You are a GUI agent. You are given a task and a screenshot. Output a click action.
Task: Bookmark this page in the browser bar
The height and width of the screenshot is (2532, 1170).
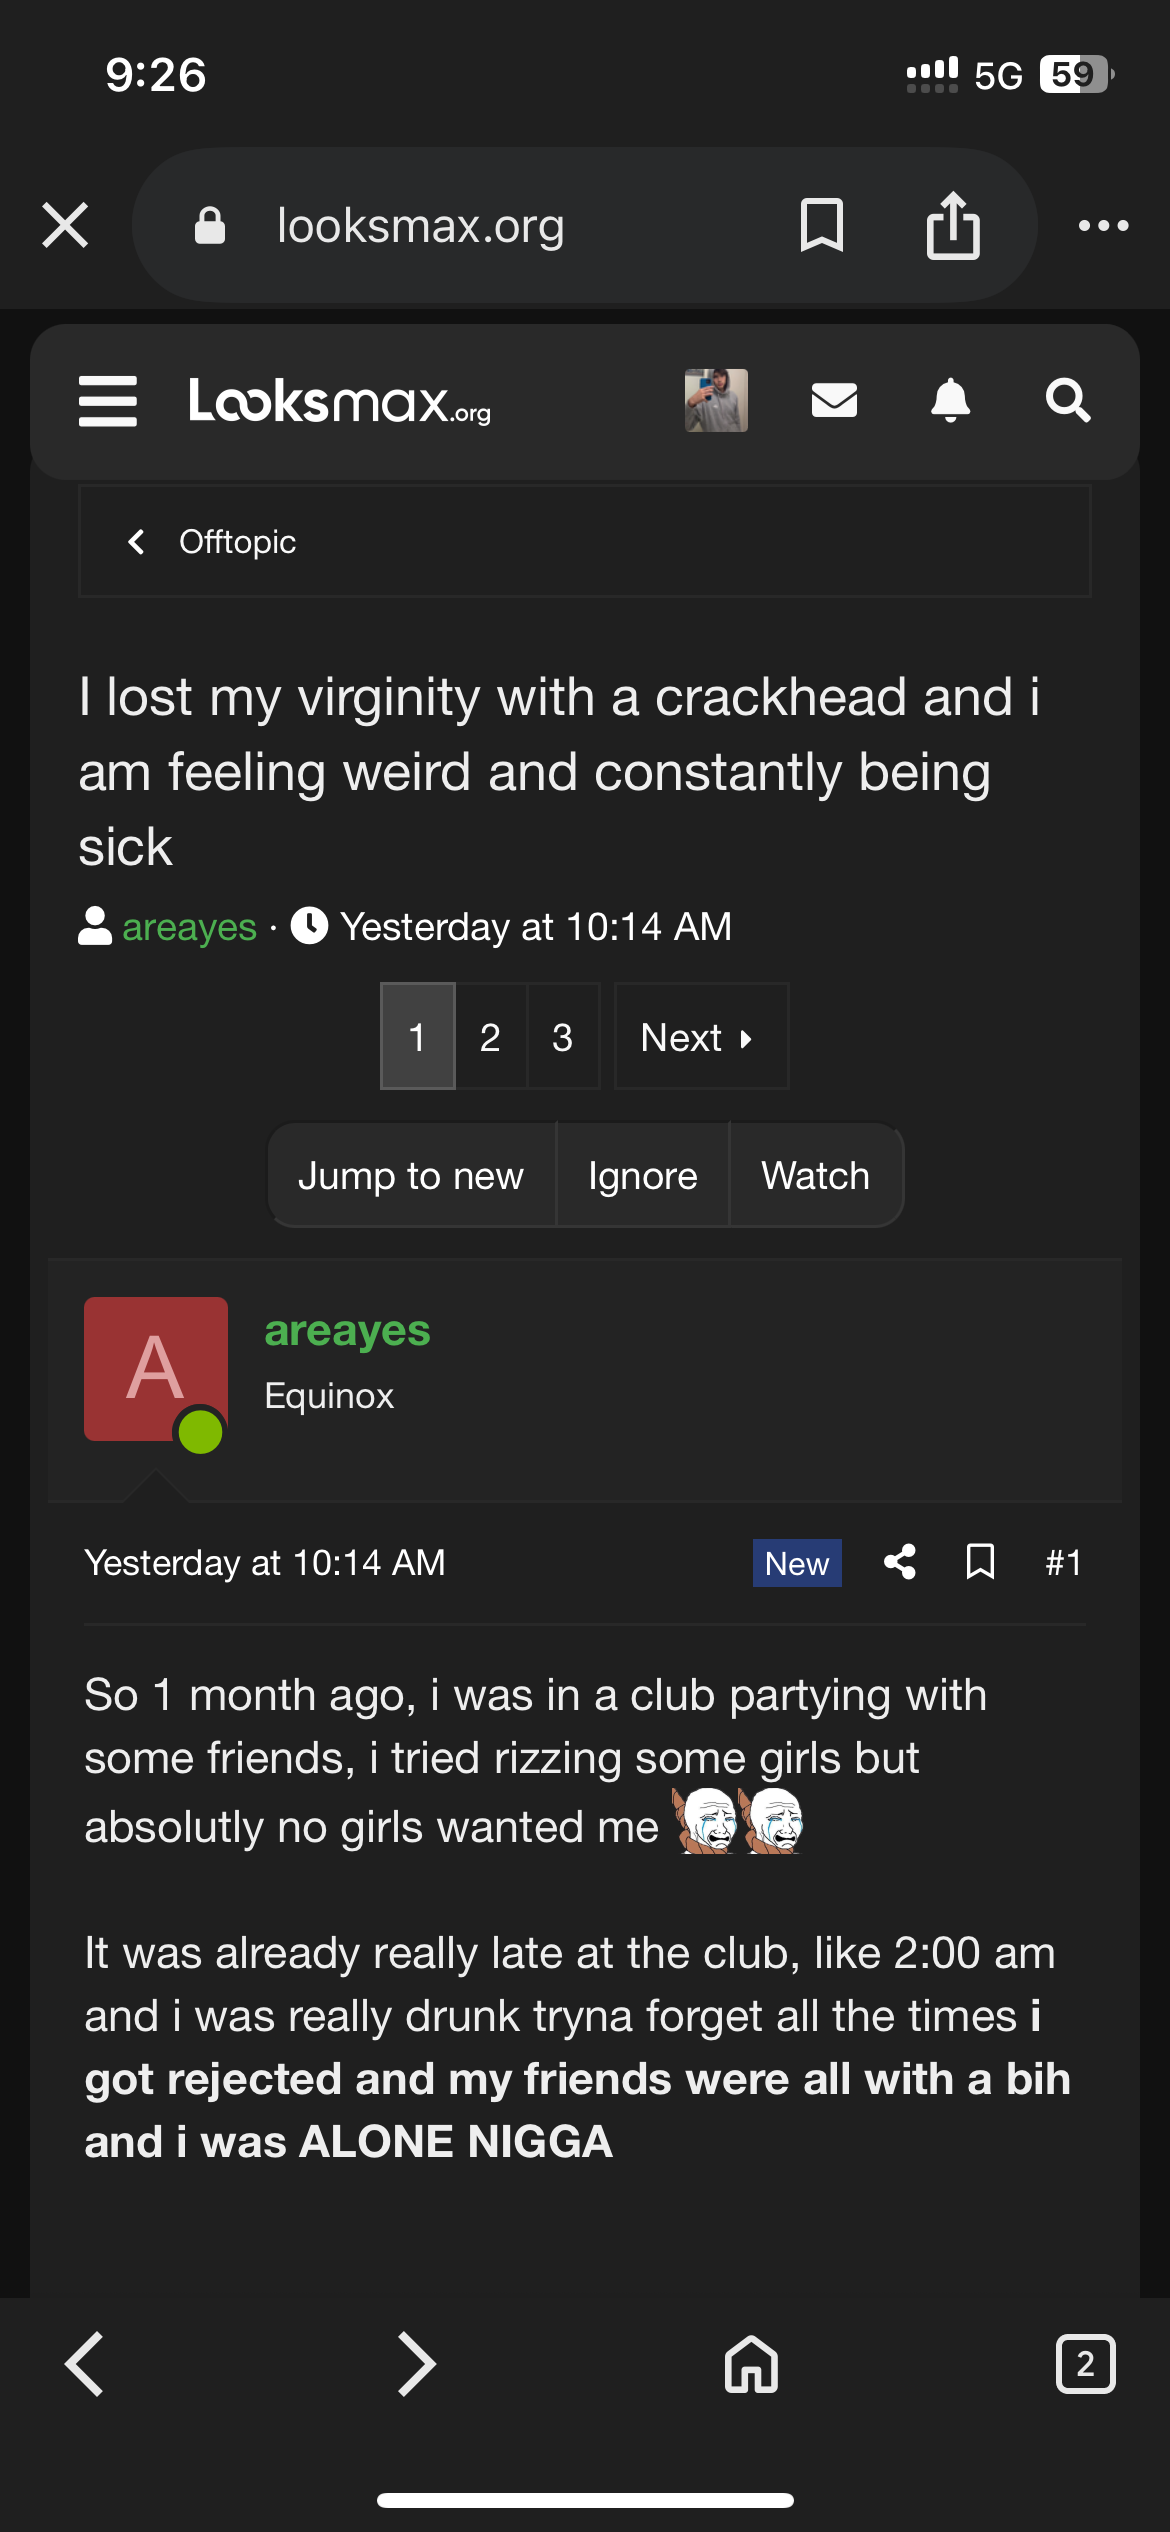click(822, 226)
